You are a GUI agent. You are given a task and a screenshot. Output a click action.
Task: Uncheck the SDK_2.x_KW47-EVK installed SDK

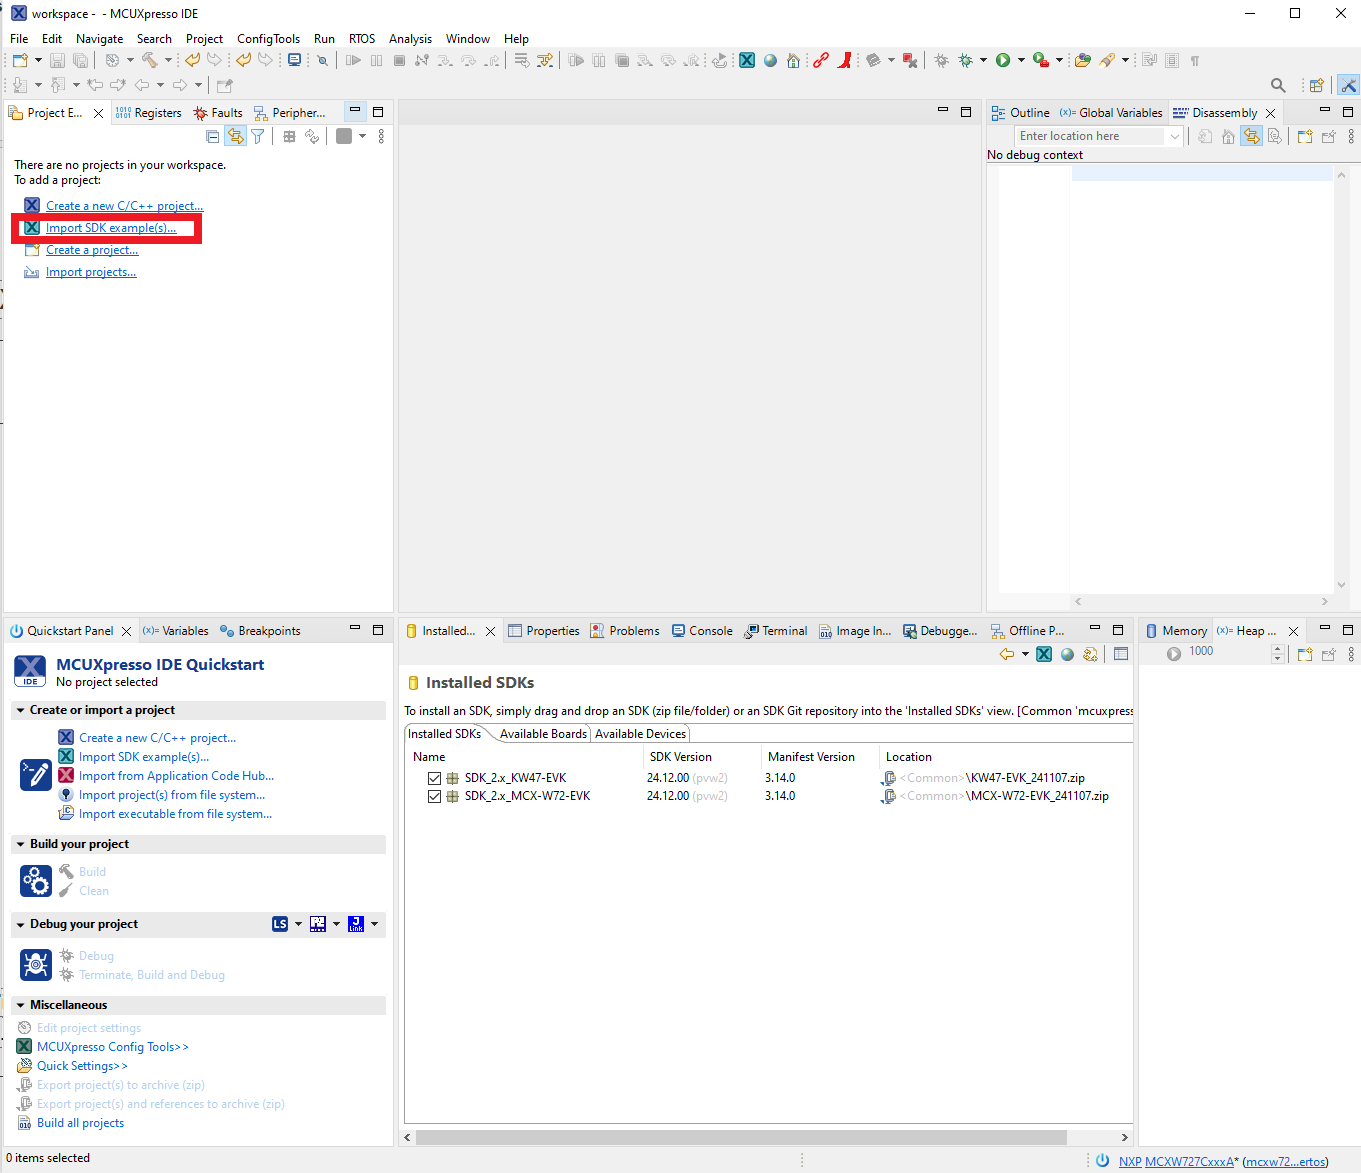434,777
